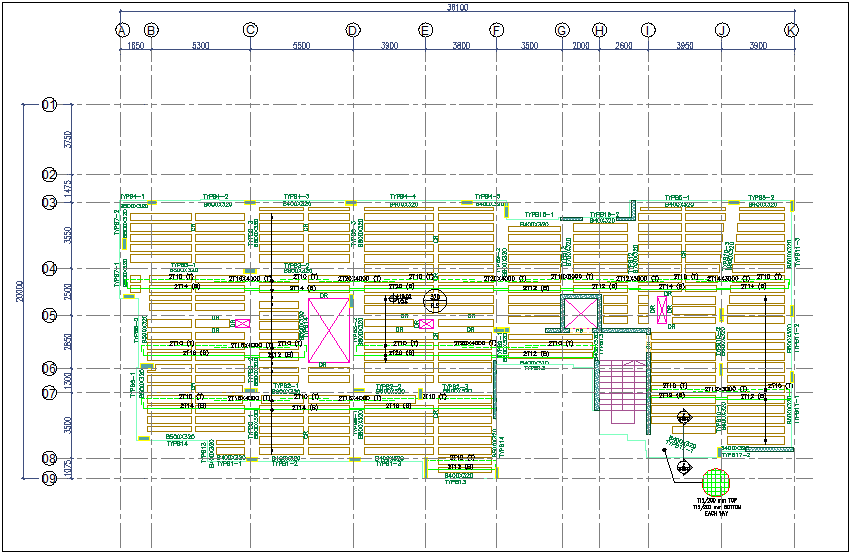Click beam label TYPB16-1

point(540,215)
